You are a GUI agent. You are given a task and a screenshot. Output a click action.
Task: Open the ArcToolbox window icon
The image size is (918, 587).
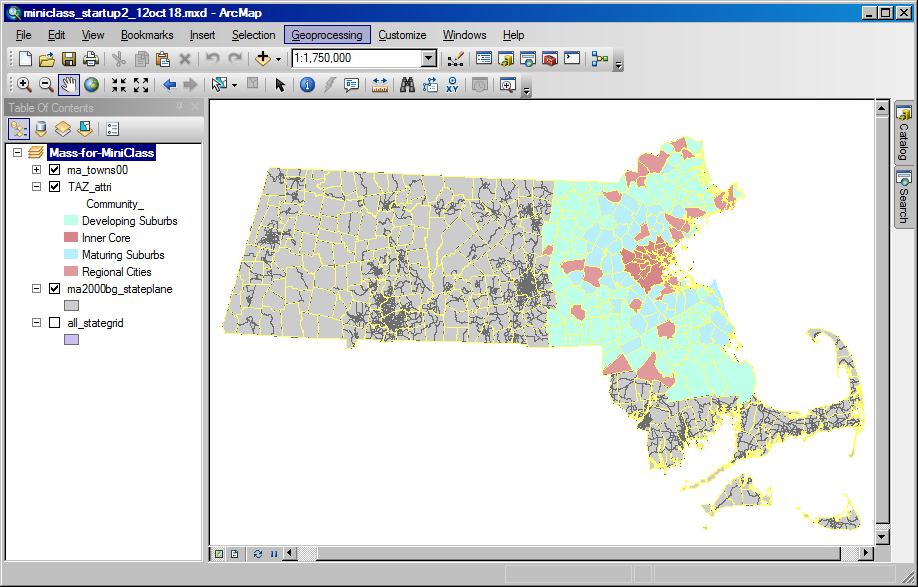click(x=549, y=59)
